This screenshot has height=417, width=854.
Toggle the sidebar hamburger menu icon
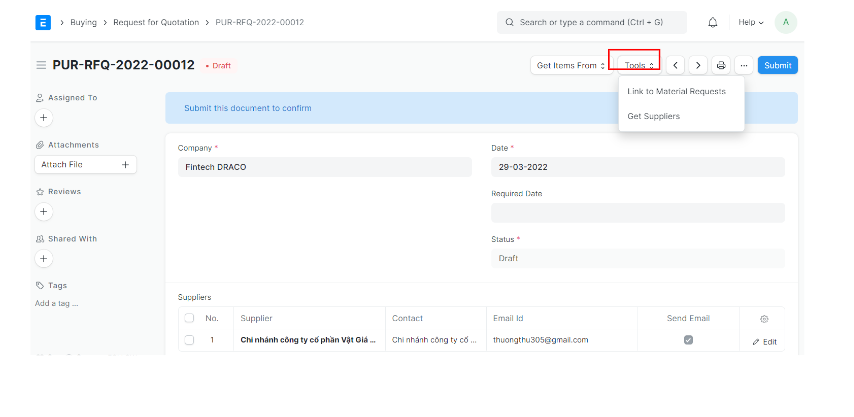pyautogui.click(x=41, y=65)
